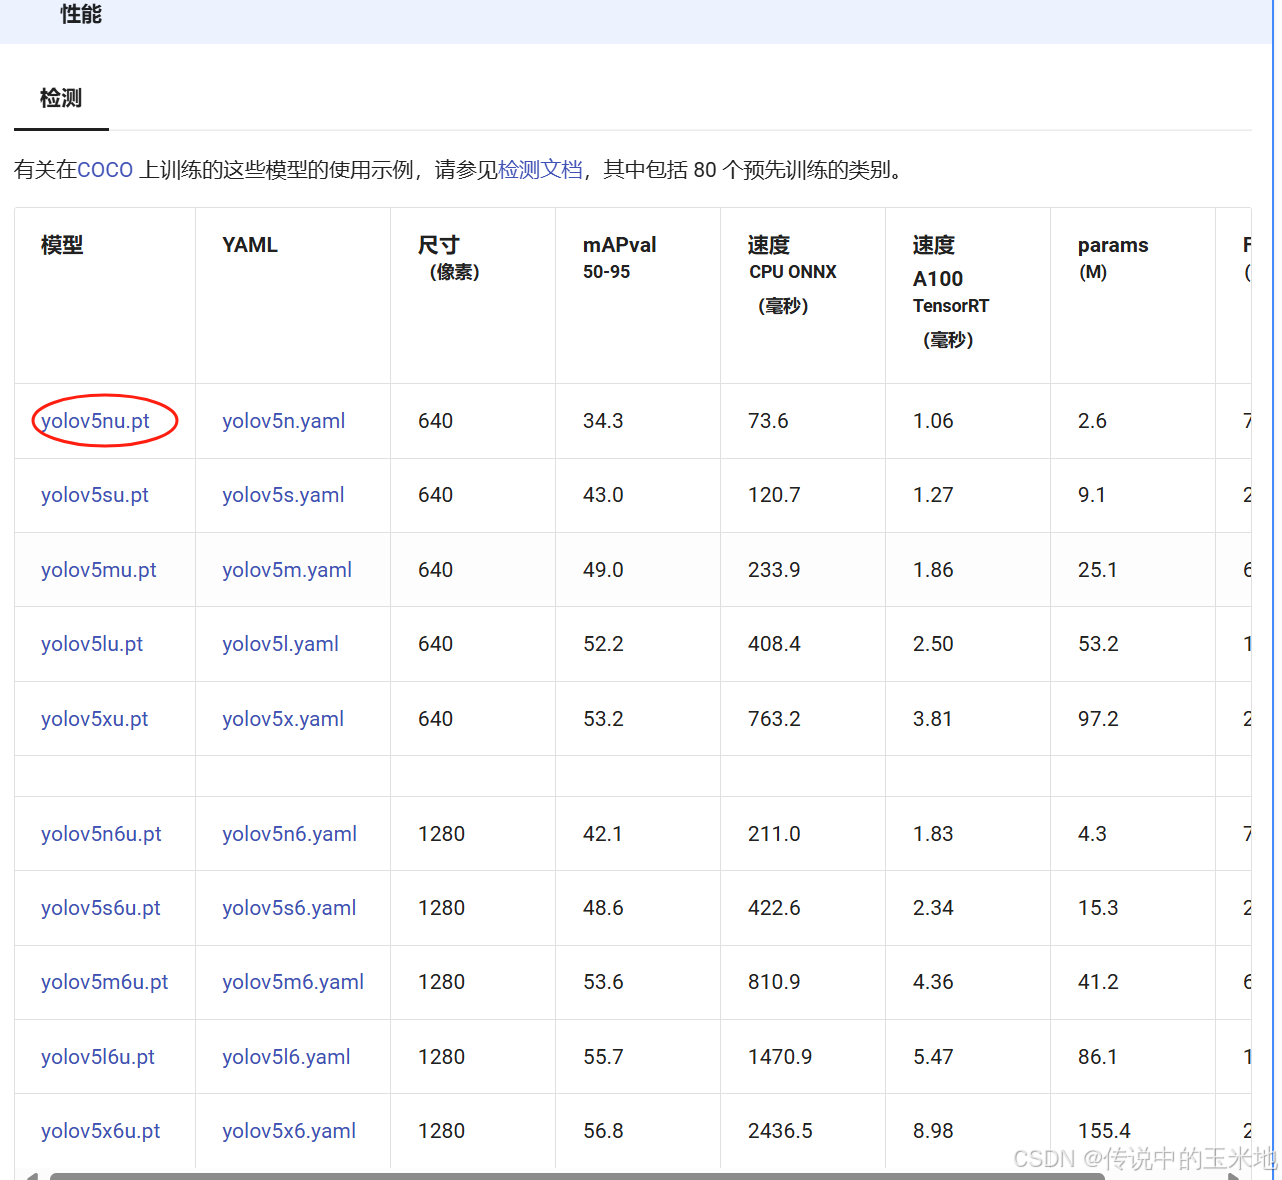Viewport: 1282px width, 1180px height.
Task: Click the 性能 section heading
Action: coord(81,14)
